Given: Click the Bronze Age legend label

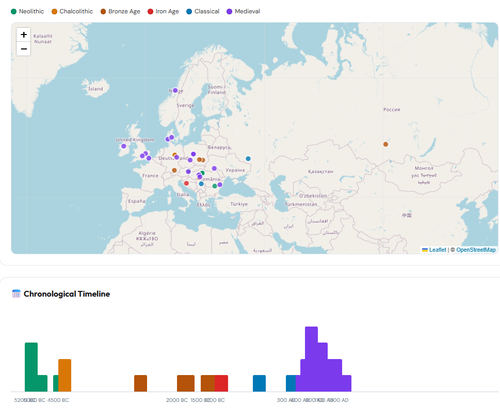Looking at the screenshot, I should (124, 11).
